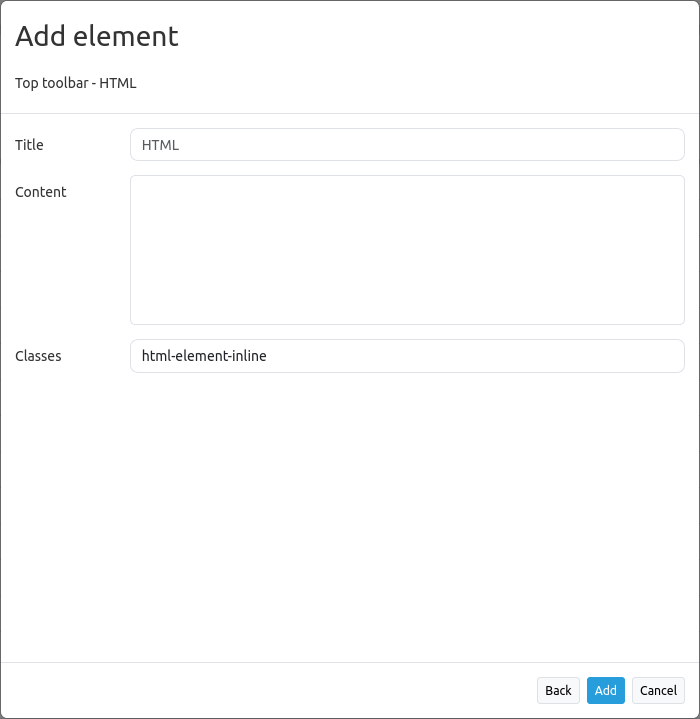
Task: Click the Title label
Action: point(29,145)
